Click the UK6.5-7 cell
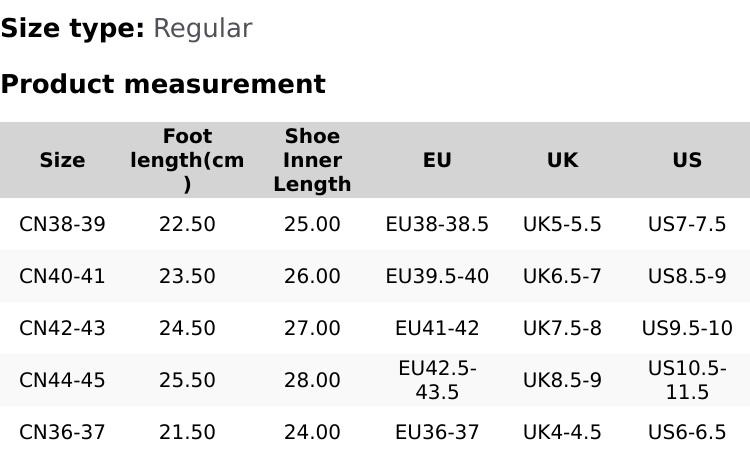This screenshot has width=750, height=458. [562, 276]
